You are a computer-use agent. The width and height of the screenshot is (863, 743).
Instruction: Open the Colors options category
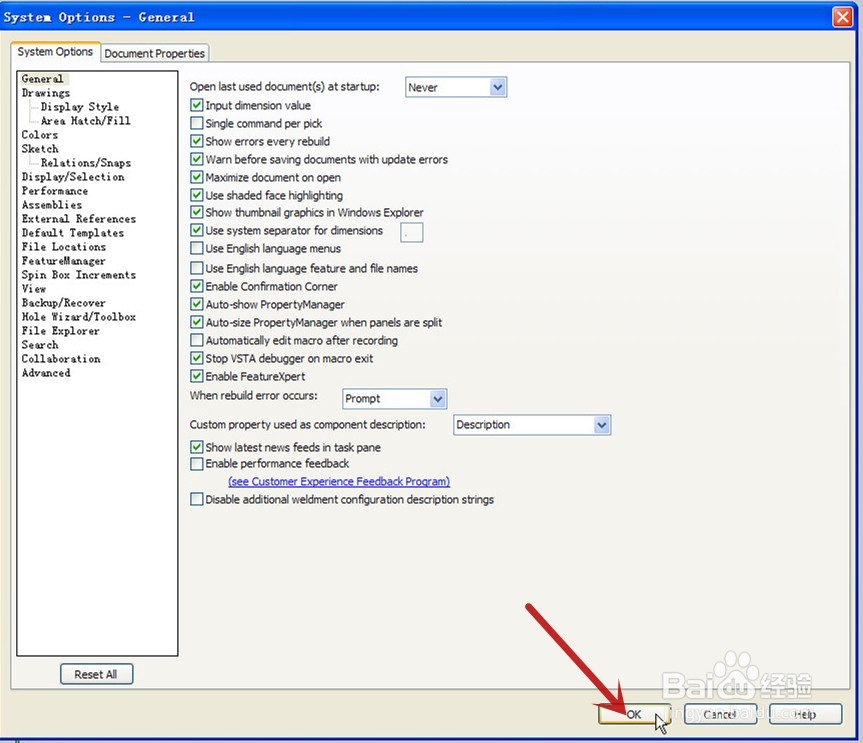(x=40, y=134)
